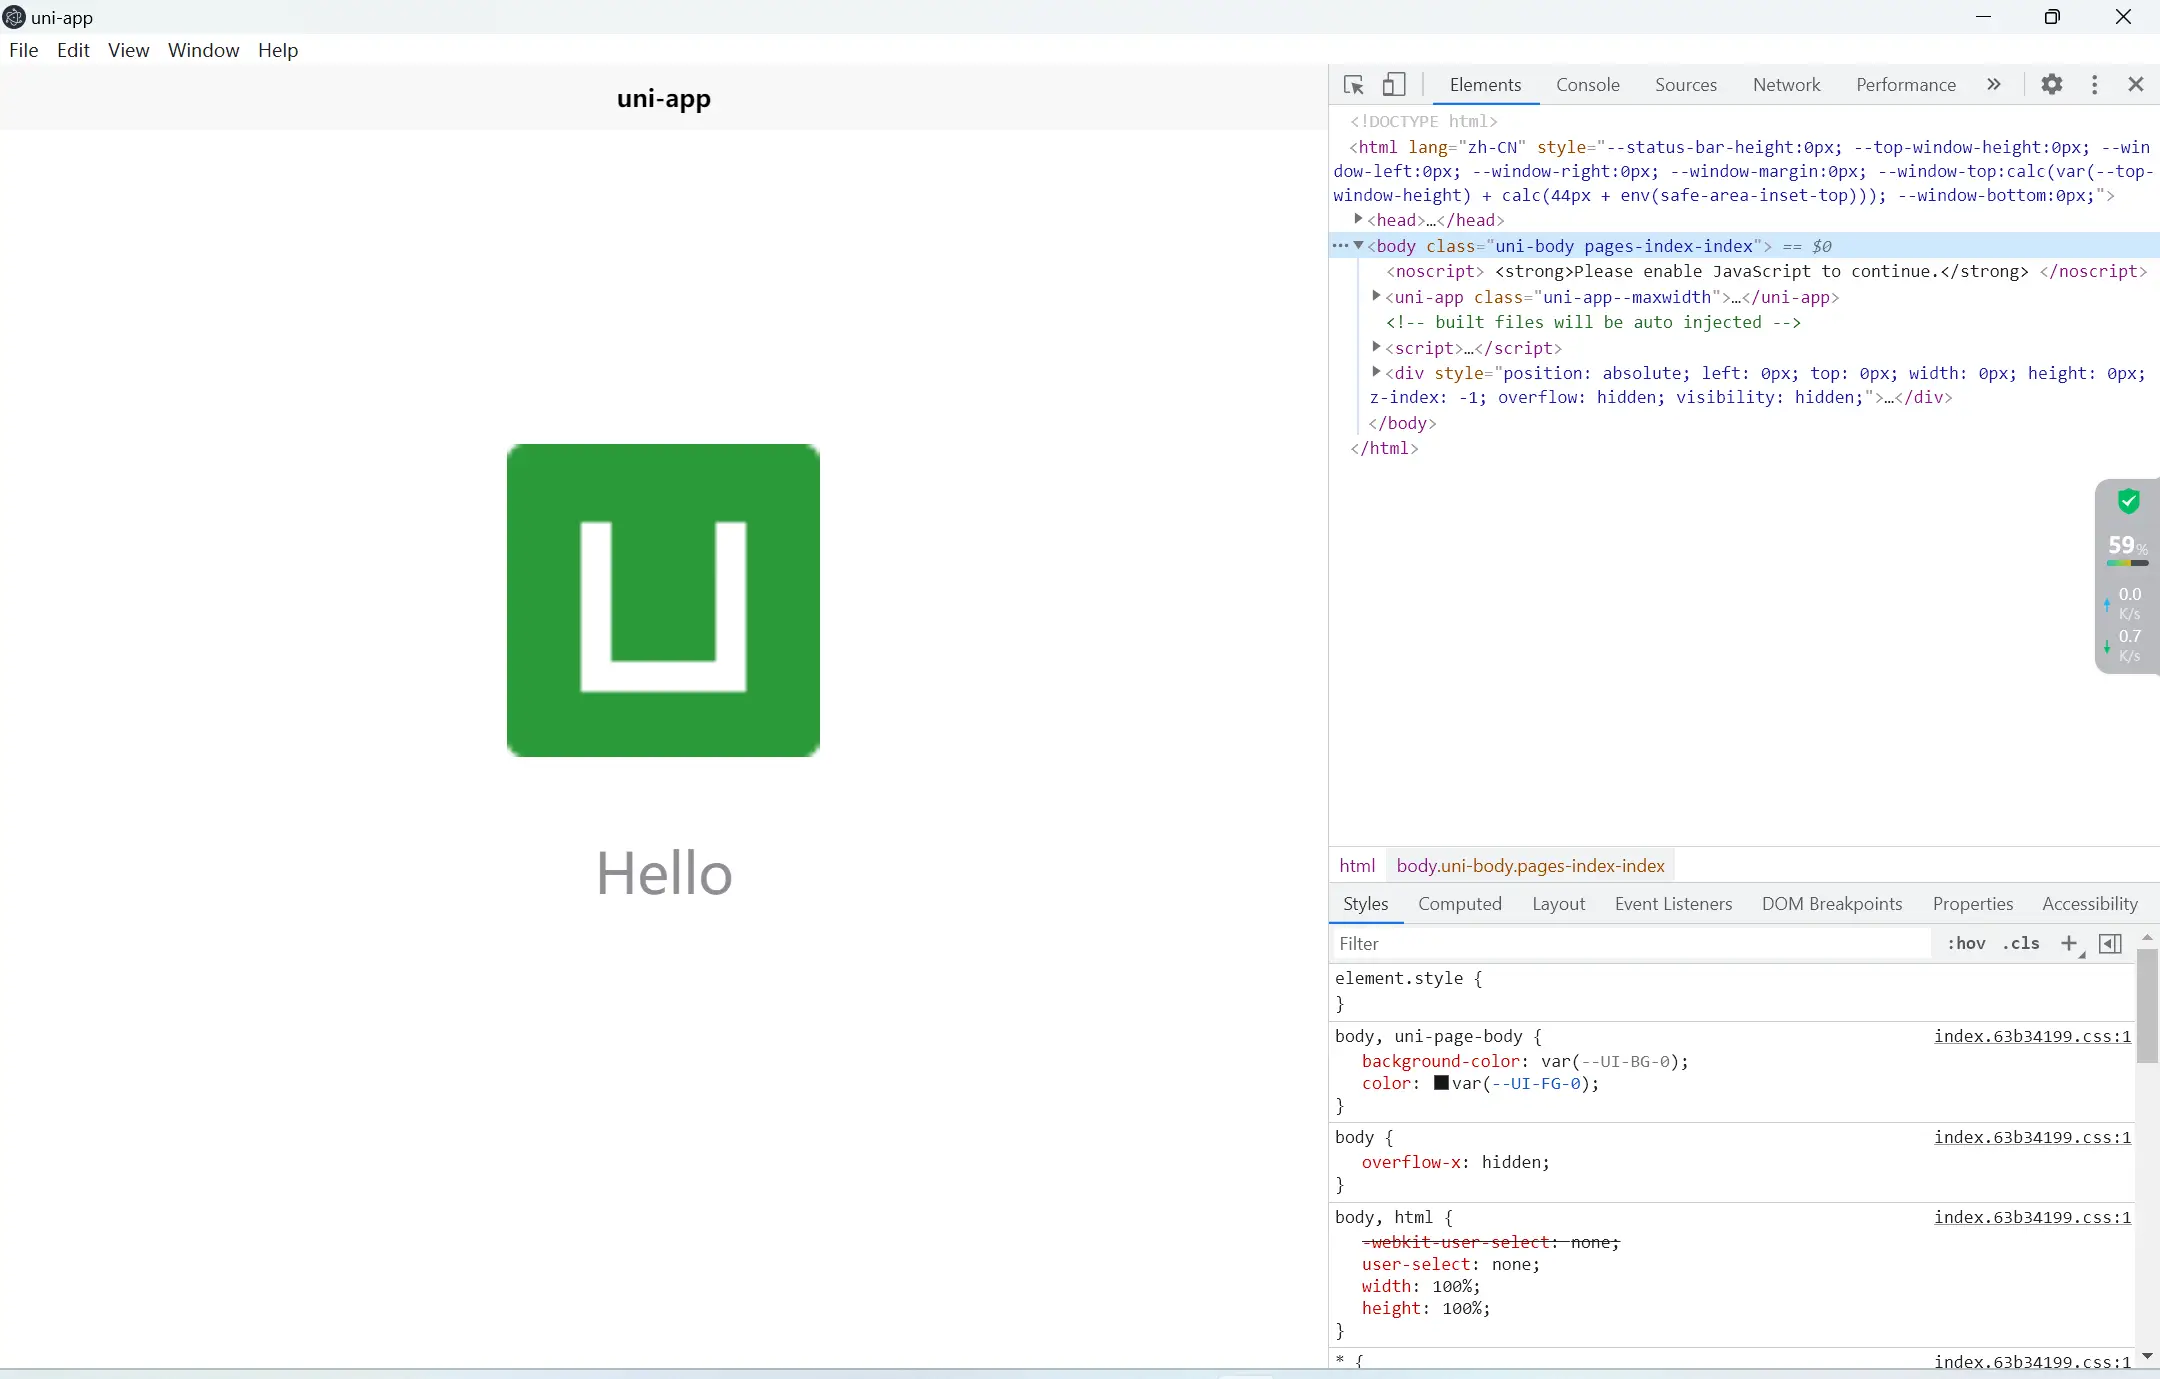Screen dimensions: 2160x1379
Task: Click the uni-app page header title
Action: pyautogui.click(x=664, y=98)
